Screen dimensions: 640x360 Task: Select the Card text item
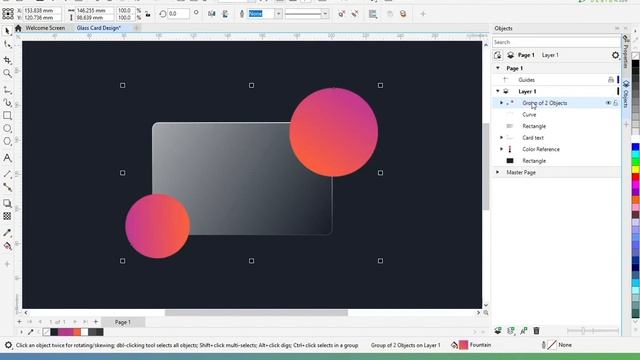click(533, 138)
